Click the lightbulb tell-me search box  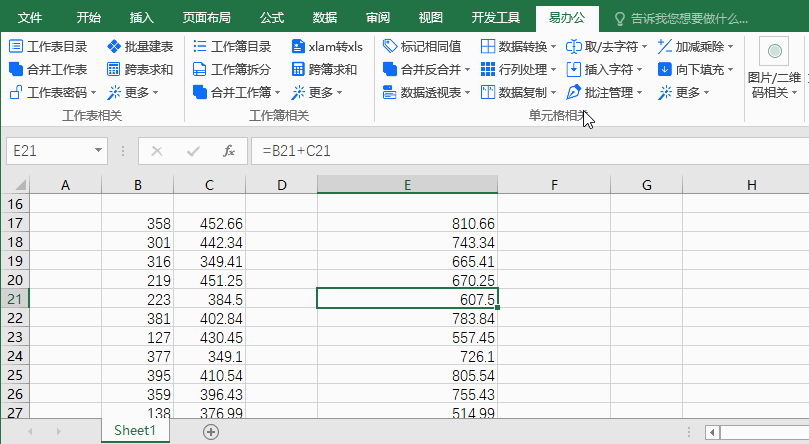click(681, 19)
